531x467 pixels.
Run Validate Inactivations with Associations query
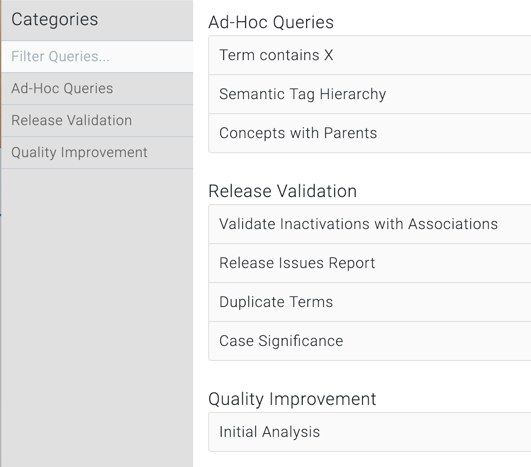[x=370, y=224]
